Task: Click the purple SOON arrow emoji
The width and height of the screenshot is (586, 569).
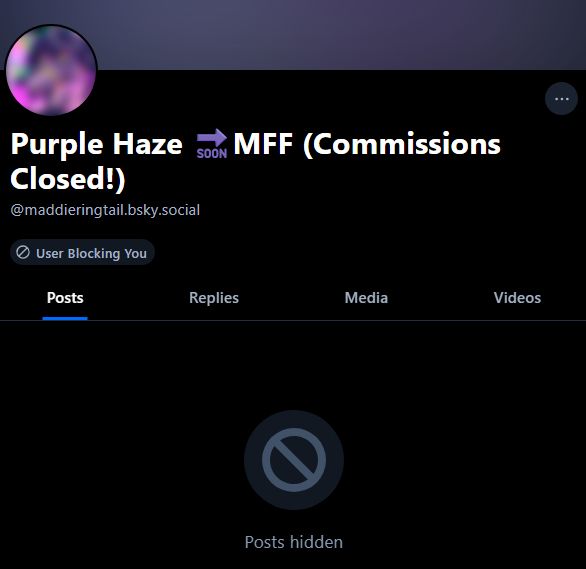Action: coord(212,143)
